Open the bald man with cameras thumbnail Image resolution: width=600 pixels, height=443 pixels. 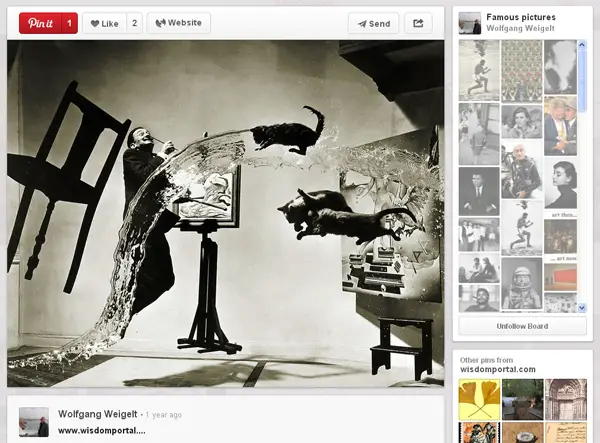click(x=522, y=171)
